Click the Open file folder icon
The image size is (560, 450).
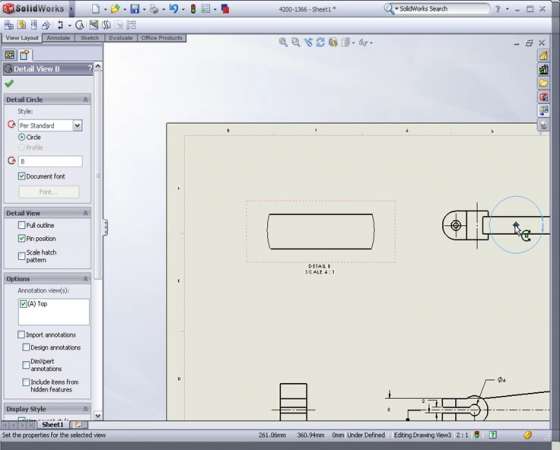click(115, 9)
